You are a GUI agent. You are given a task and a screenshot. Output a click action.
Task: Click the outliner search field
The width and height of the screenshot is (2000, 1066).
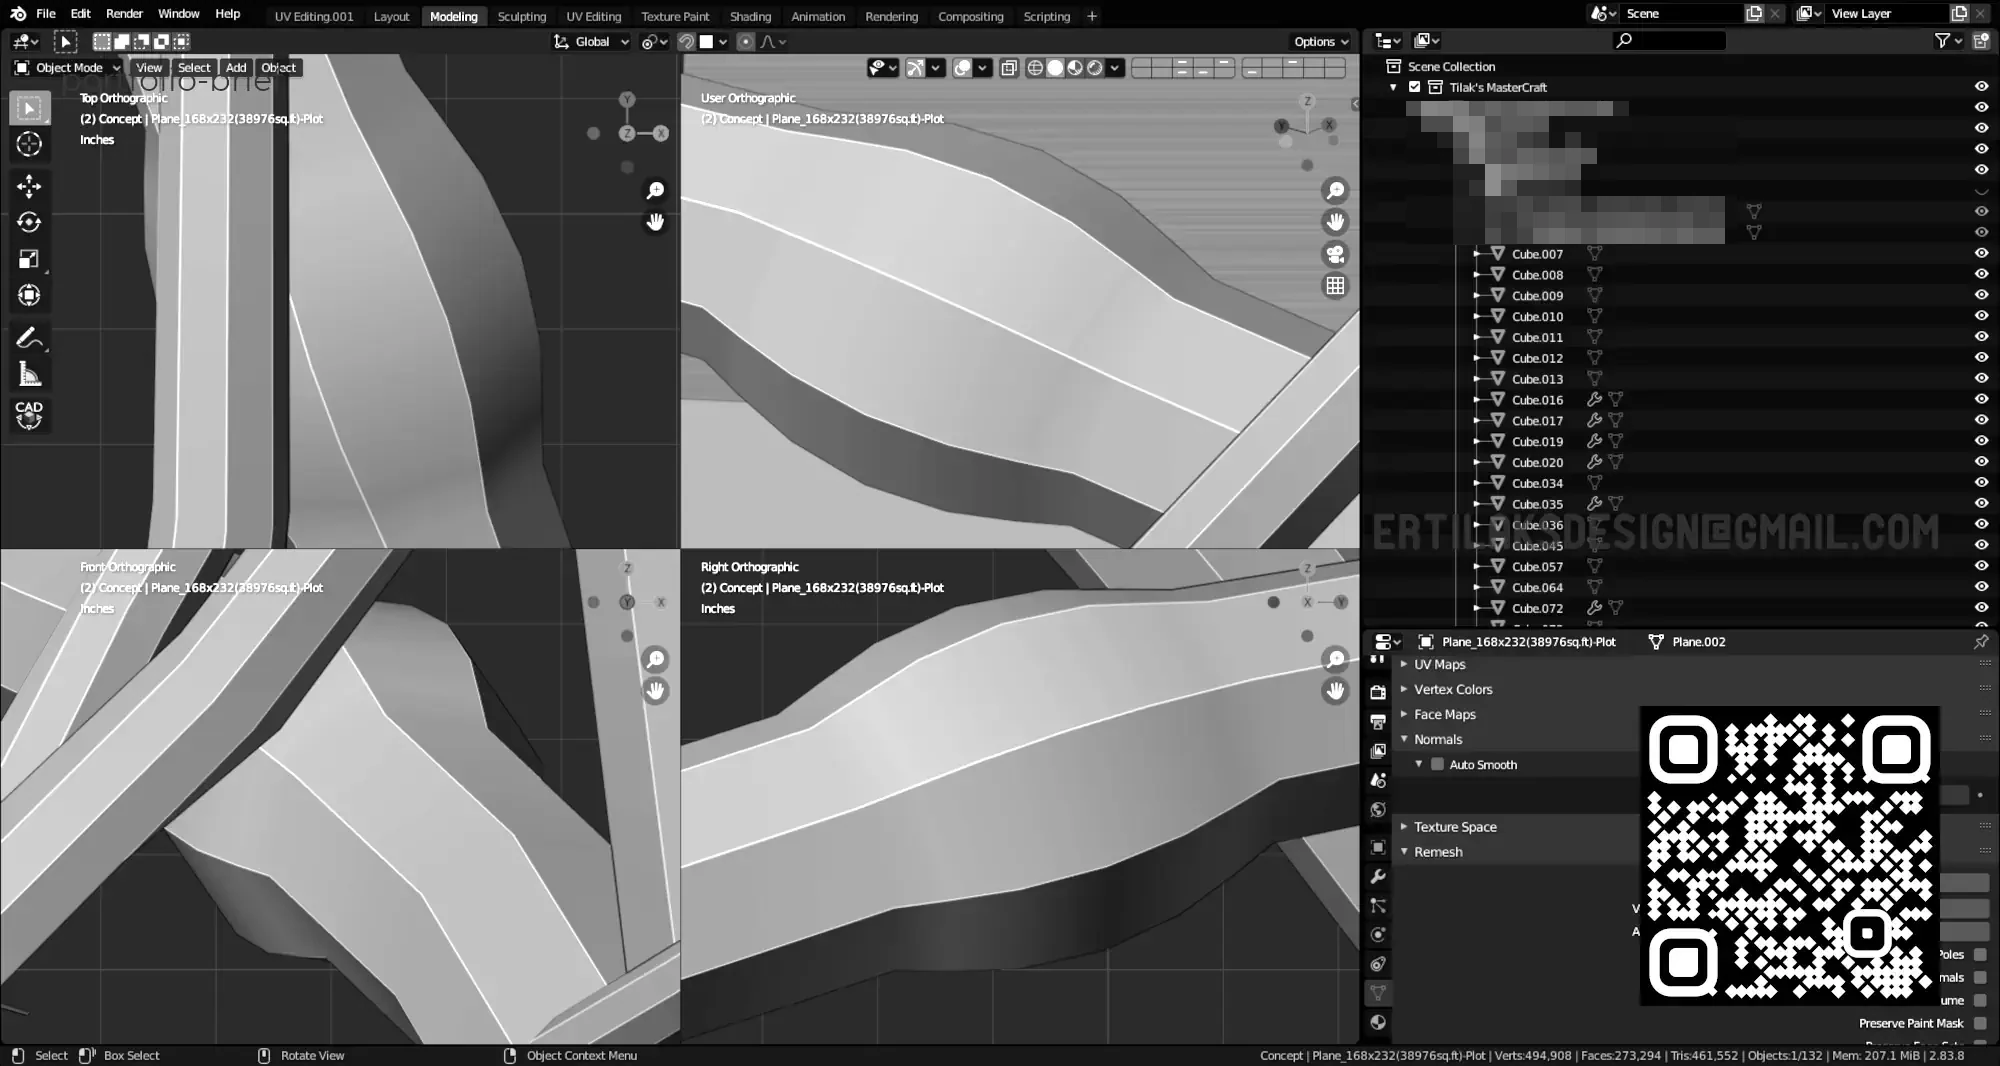[1669, 41]
